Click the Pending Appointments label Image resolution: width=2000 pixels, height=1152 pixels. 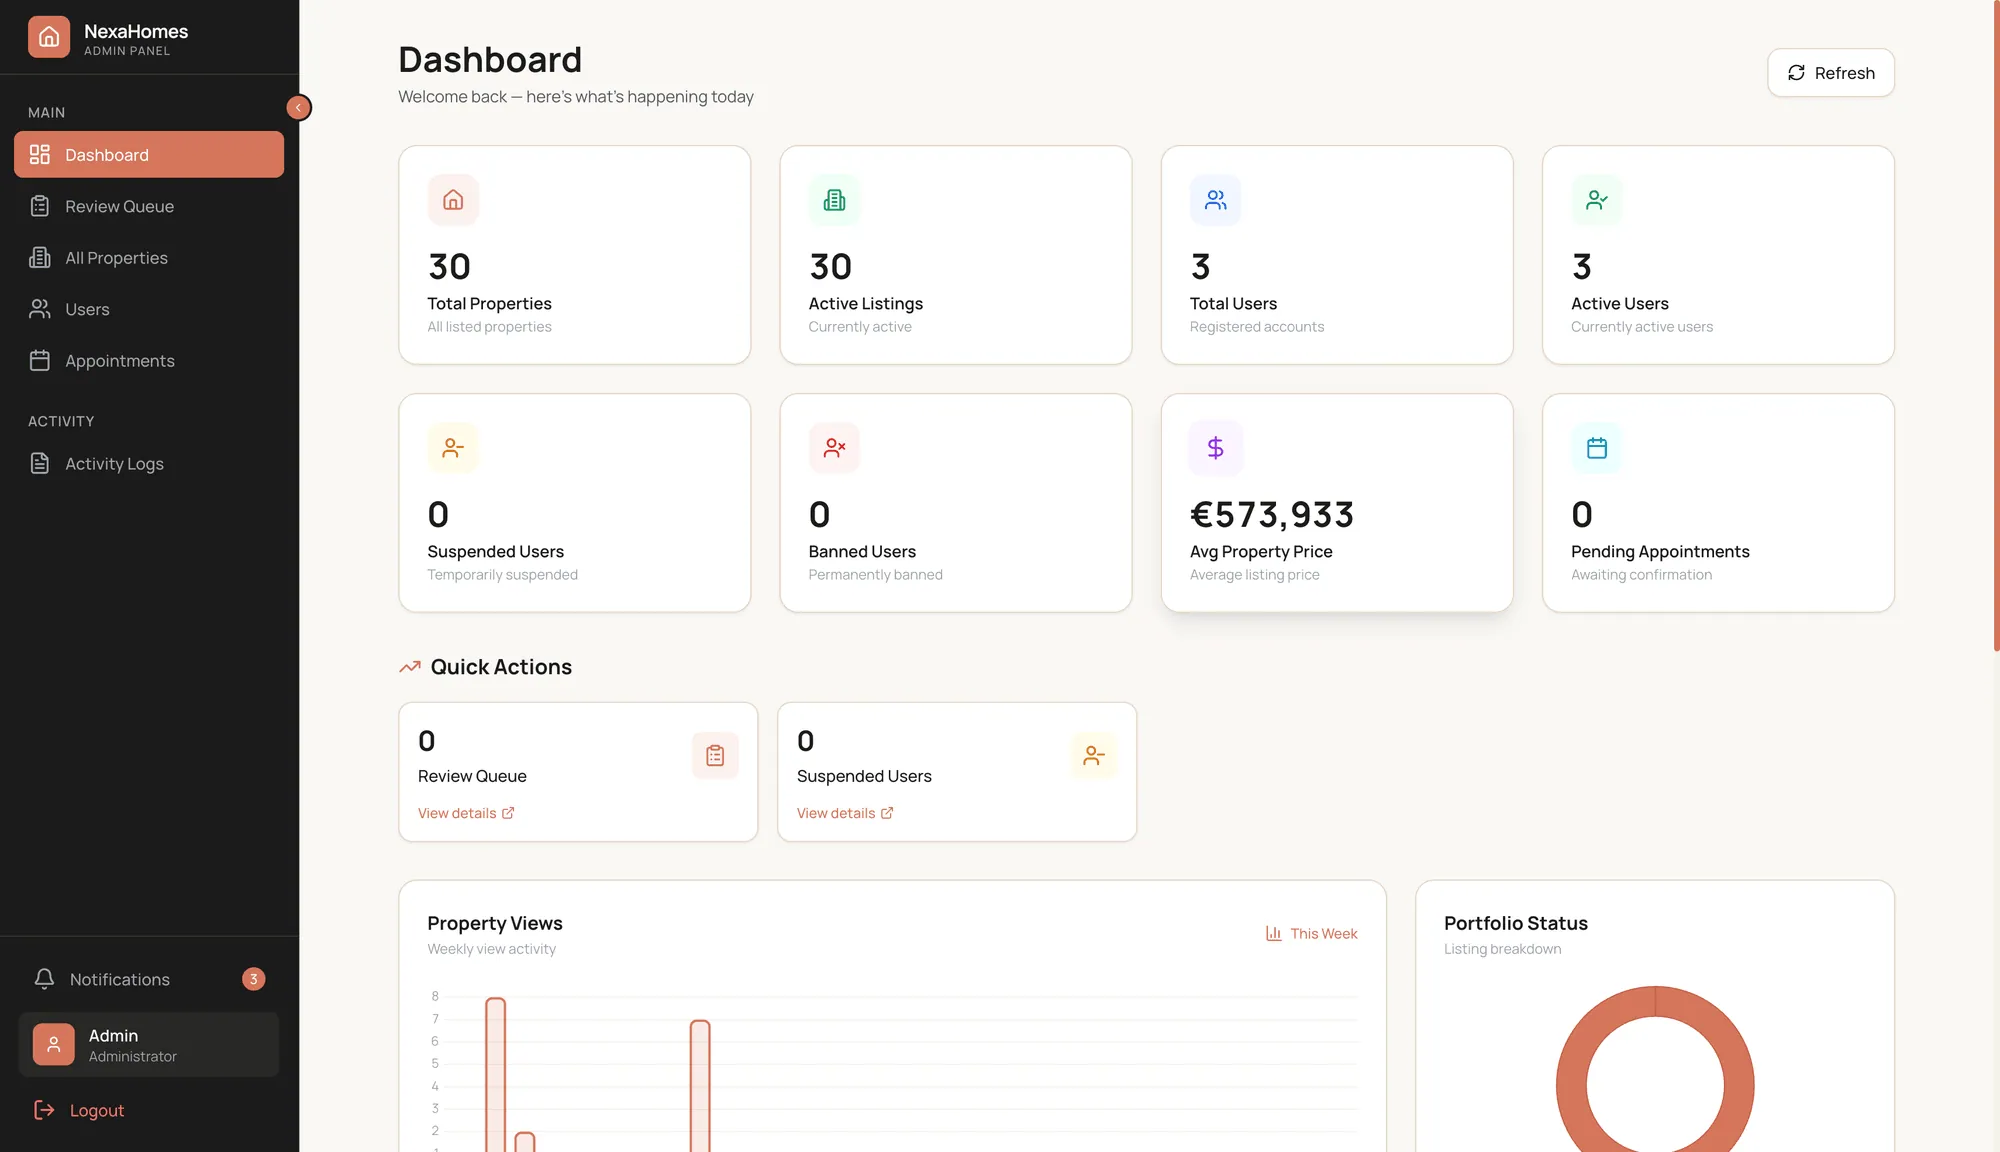[1660, 552]
